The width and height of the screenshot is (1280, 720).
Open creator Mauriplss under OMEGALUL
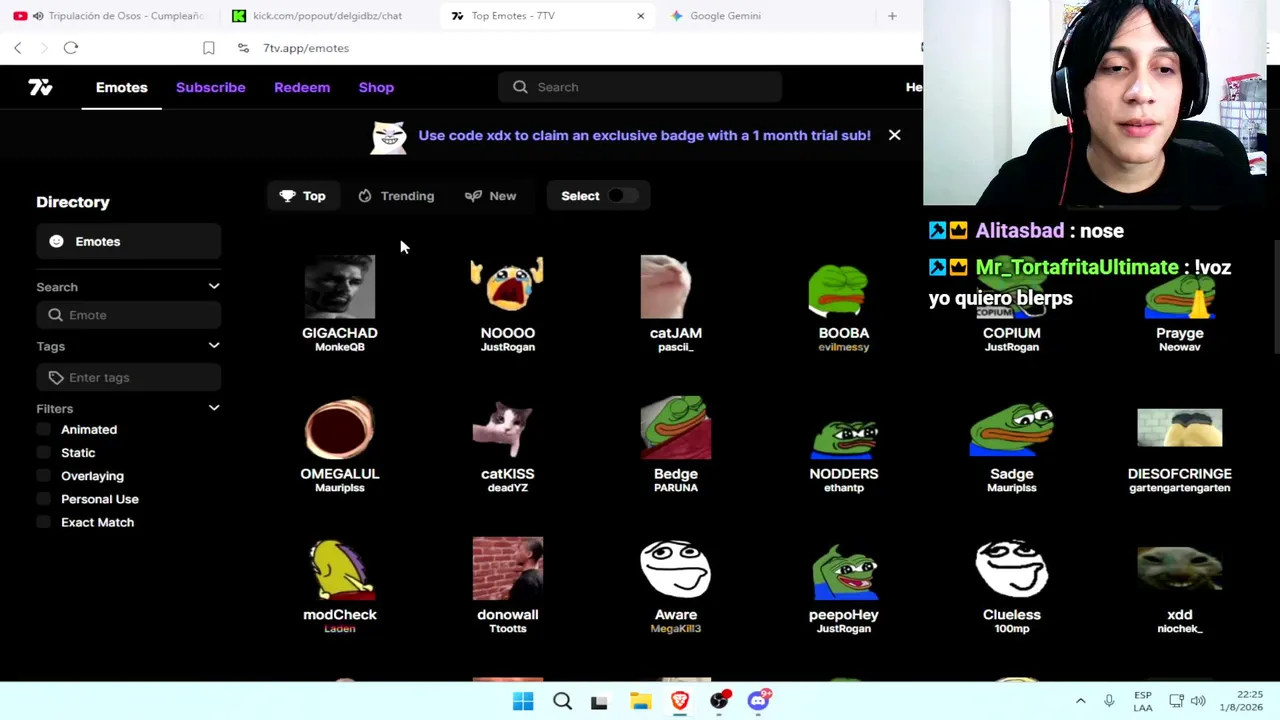340,488
